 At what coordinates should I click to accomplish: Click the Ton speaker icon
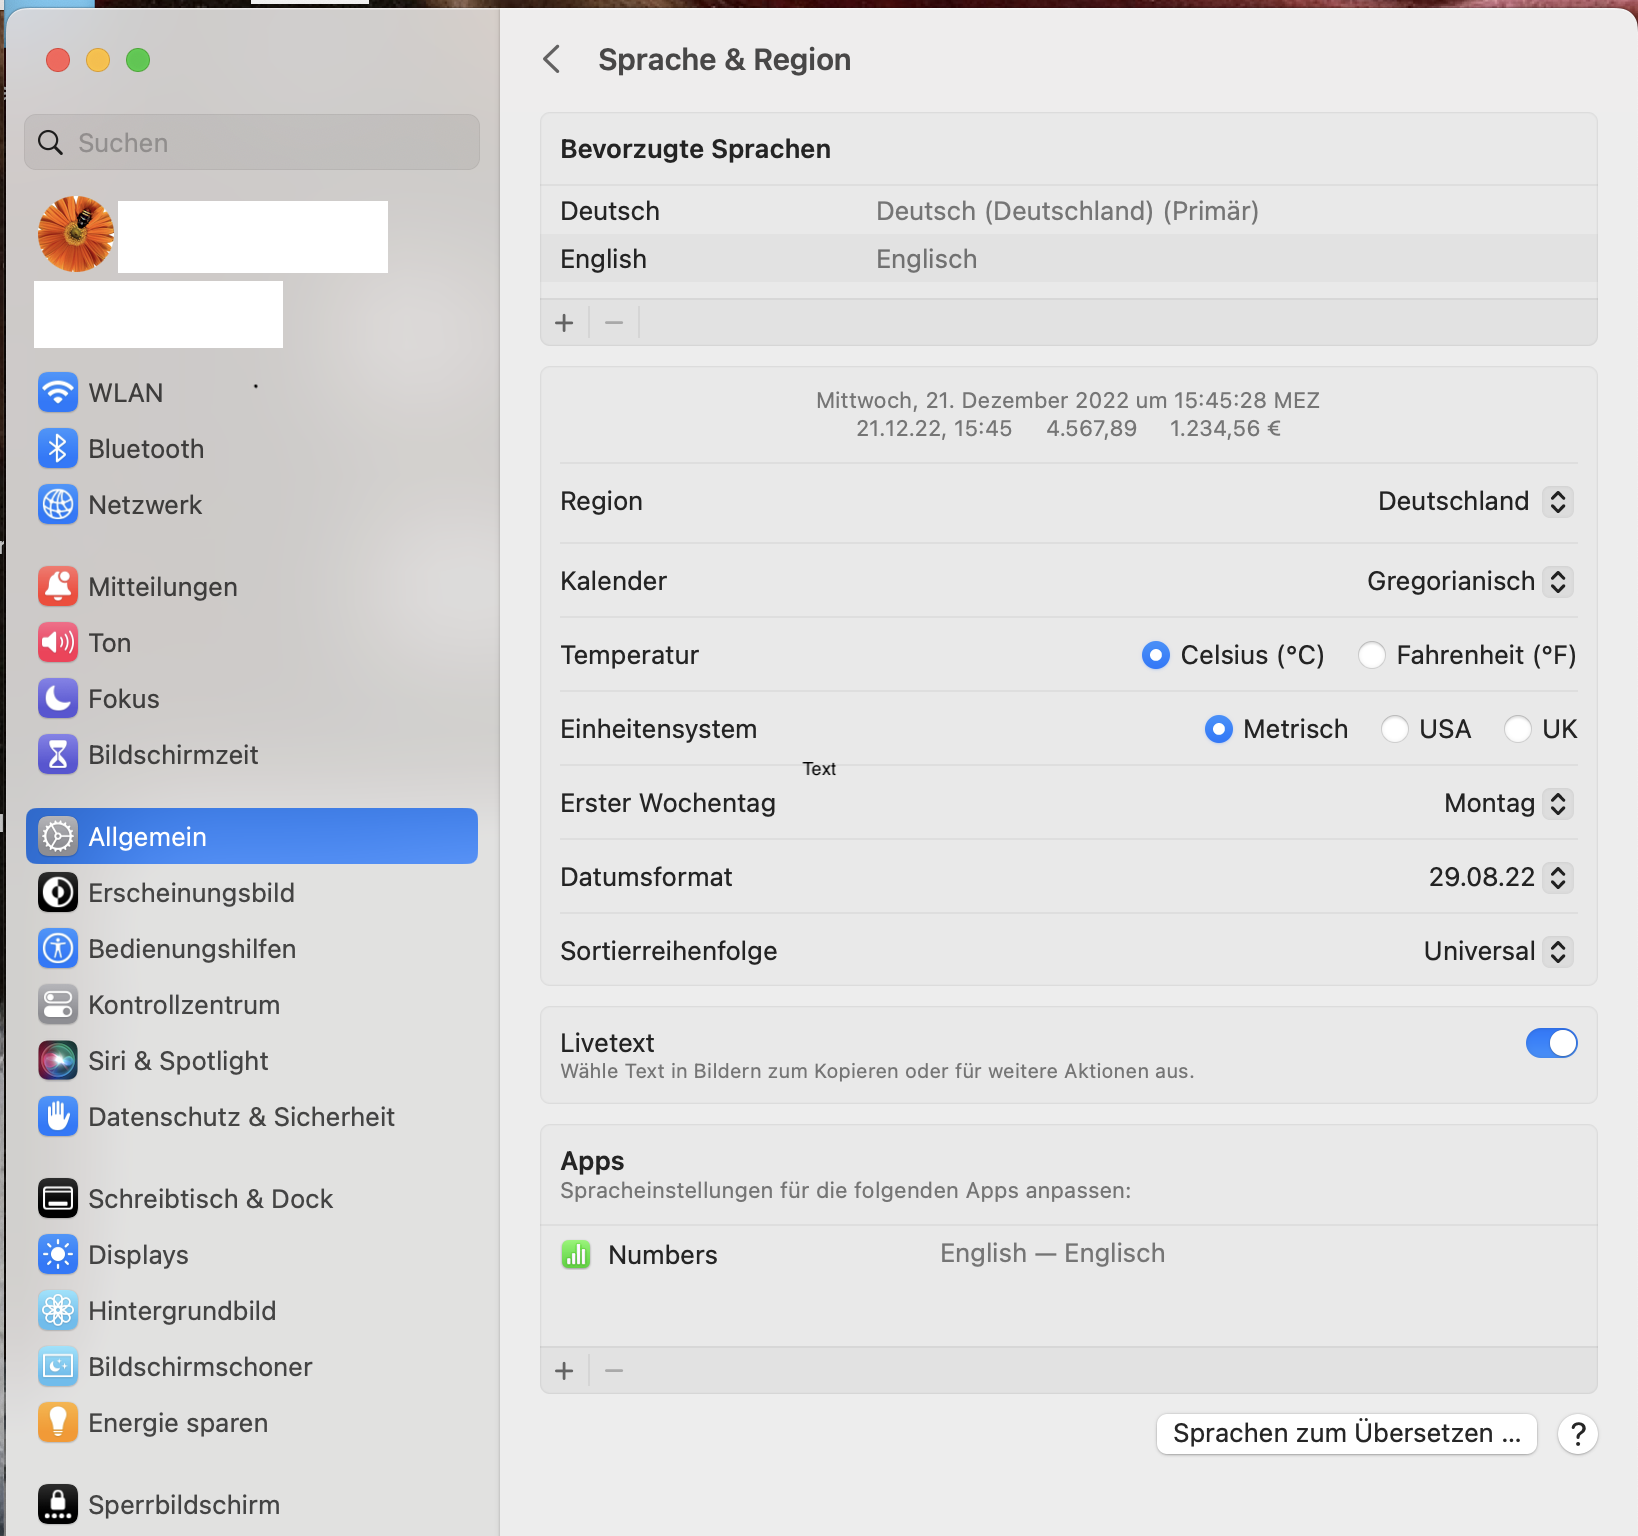tap(58, 642)
